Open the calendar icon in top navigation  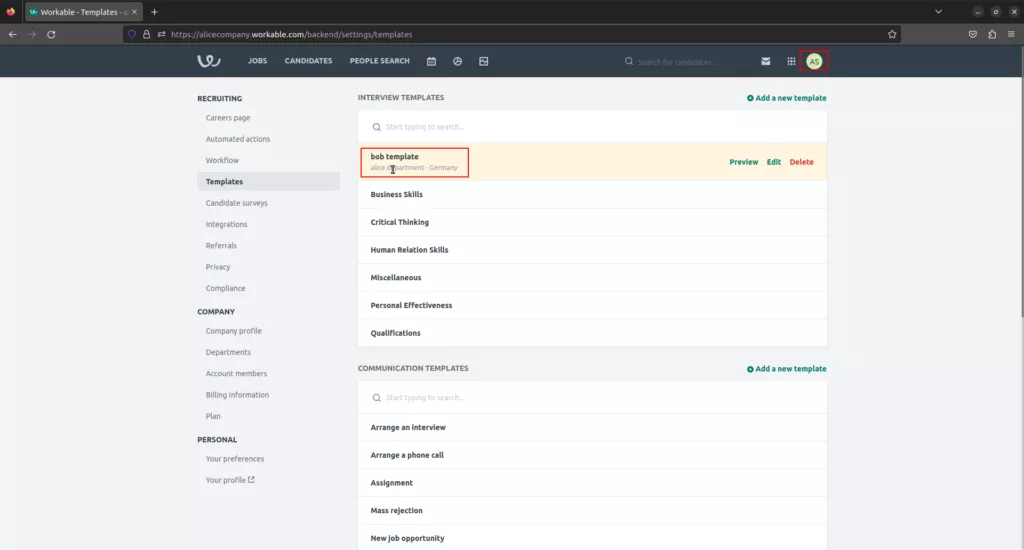(432, 61)
